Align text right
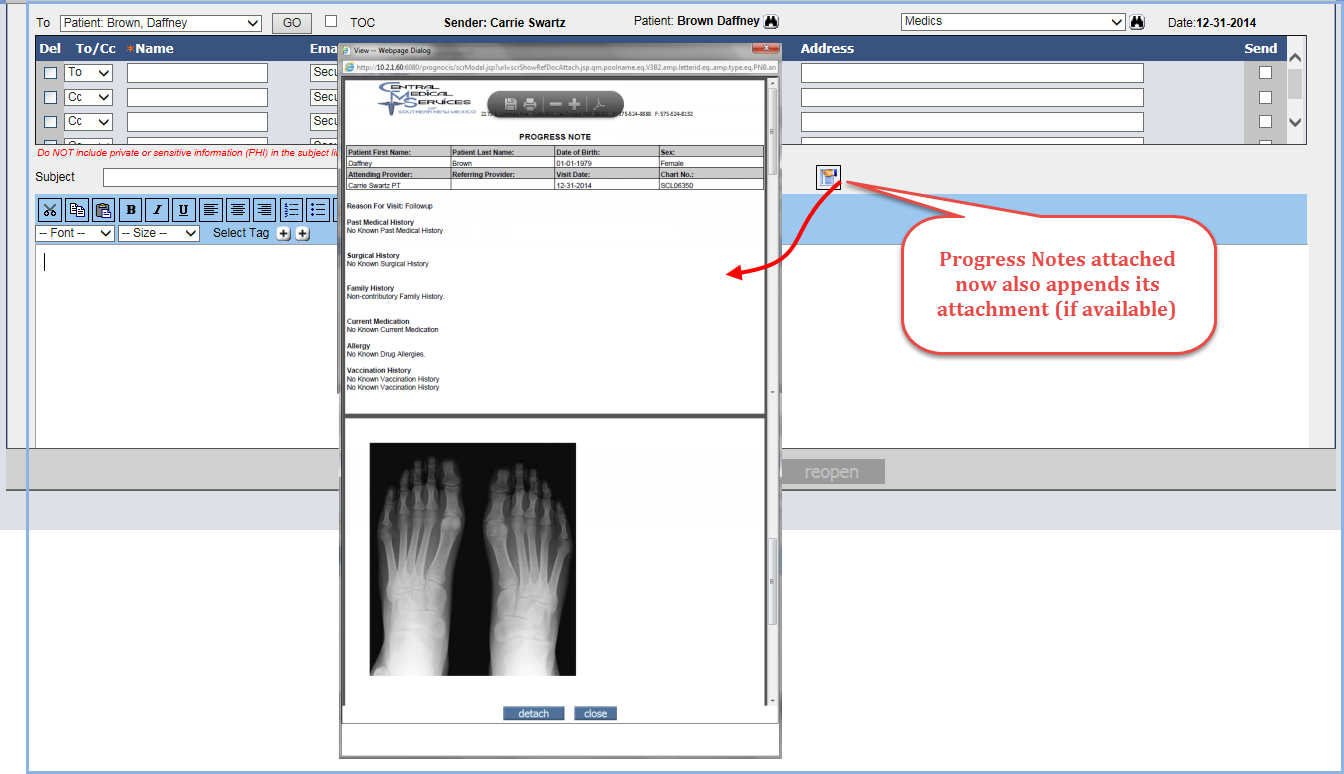This screenshot has width=1344, height=774. pyautogui.click(x=264, y=210)
